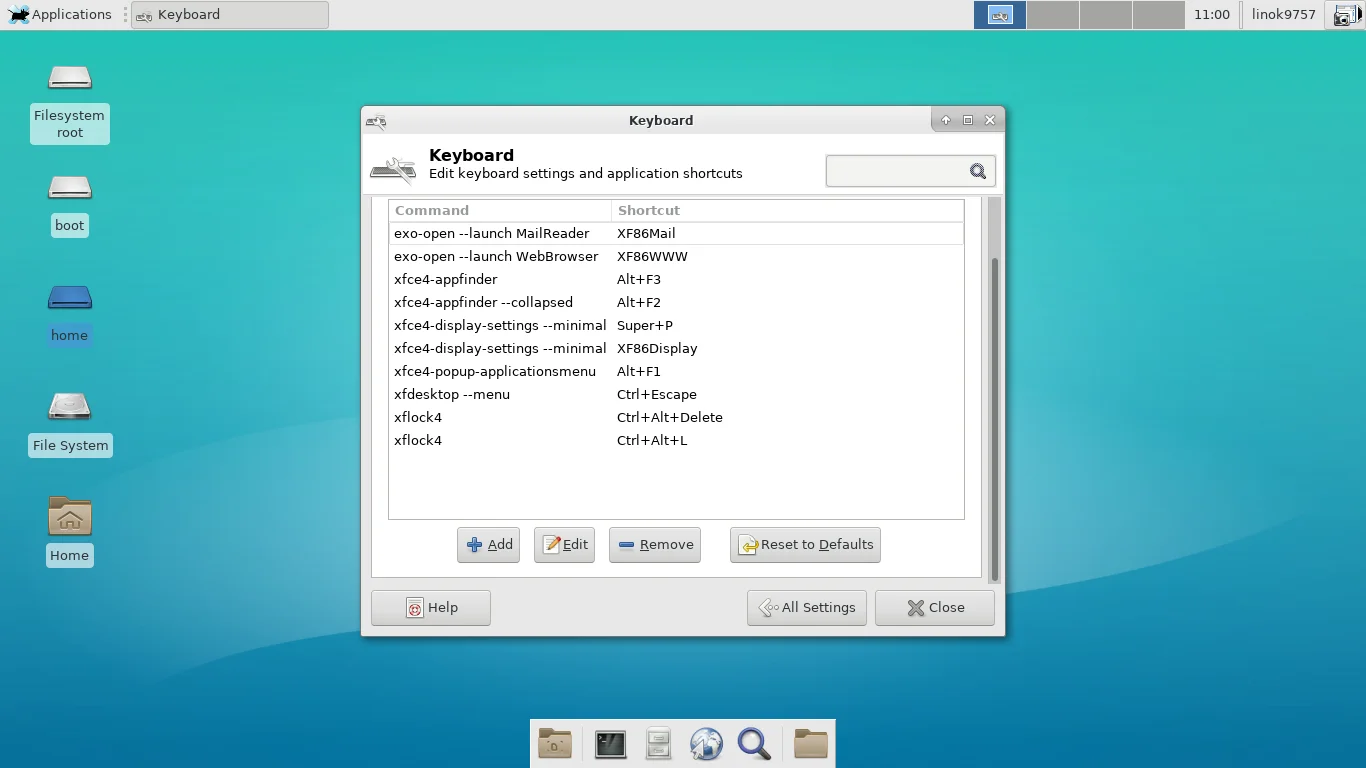Viewport: 1366px width, 768px height.
Task: Open the rightmost folder icon in dock
Action: click(x=811, y=744)
